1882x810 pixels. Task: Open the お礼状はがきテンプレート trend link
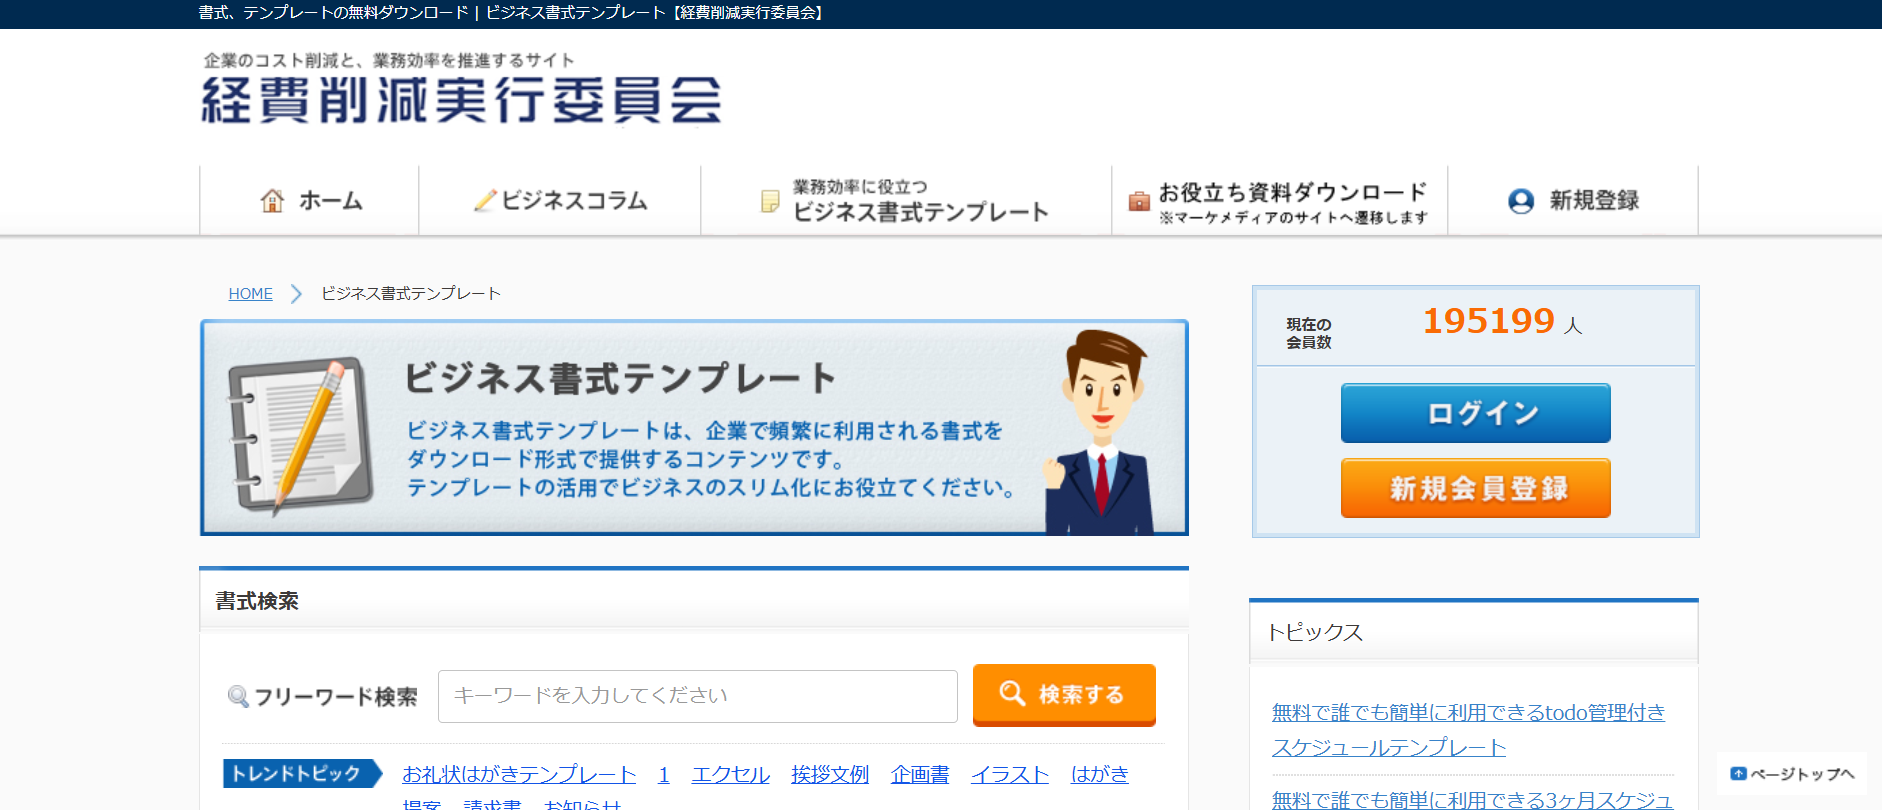[x=519, y=774]
